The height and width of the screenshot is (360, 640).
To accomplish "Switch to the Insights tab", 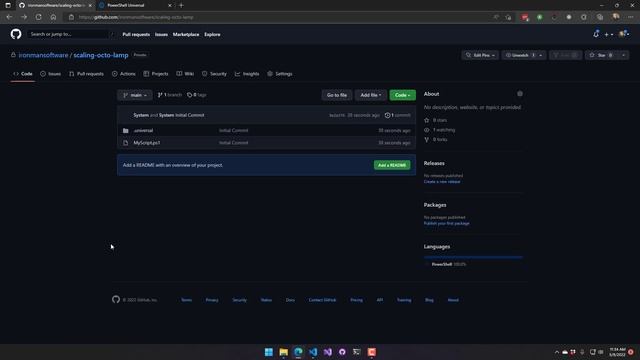I will 247,74.
